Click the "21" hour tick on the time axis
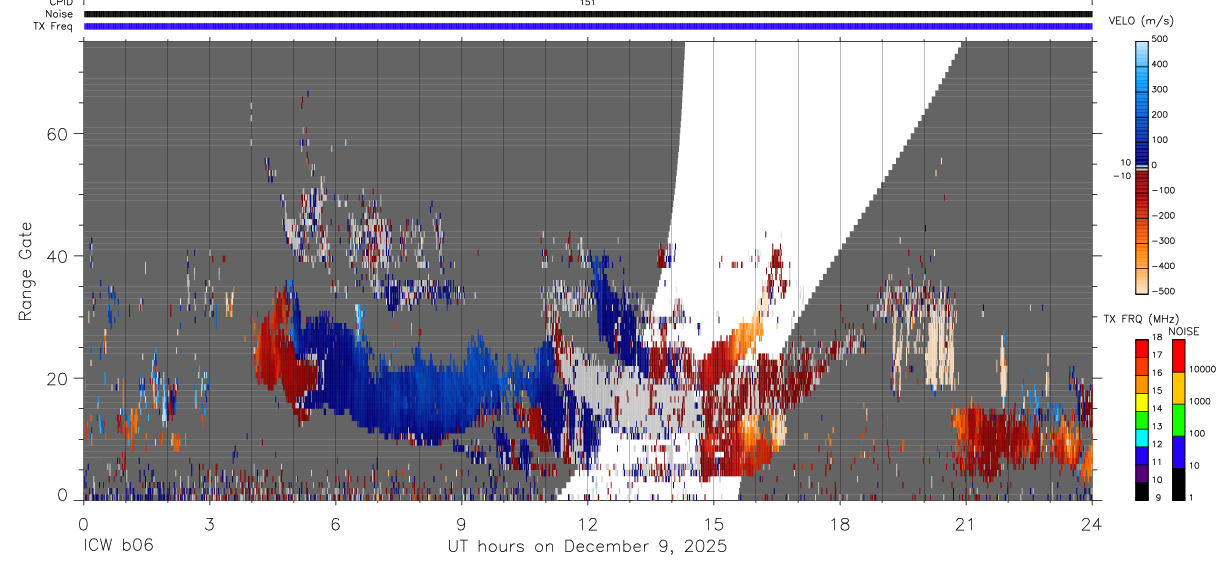 pos(965,523)
